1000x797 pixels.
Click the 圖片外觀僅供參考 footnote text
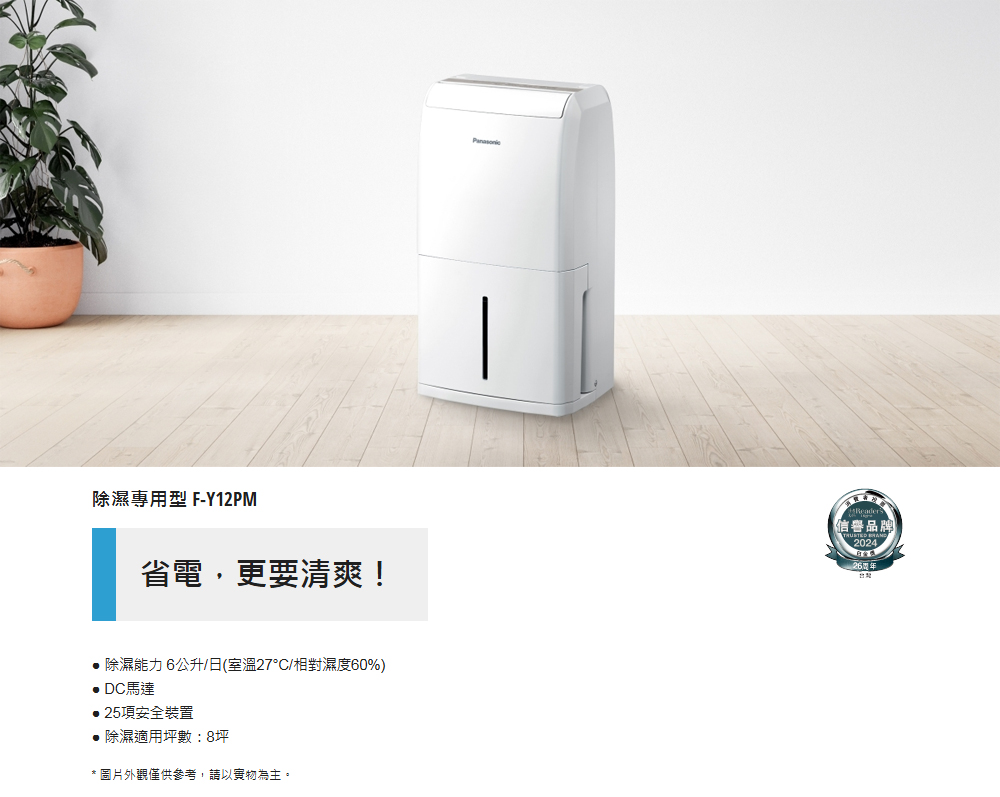(191, 775)
